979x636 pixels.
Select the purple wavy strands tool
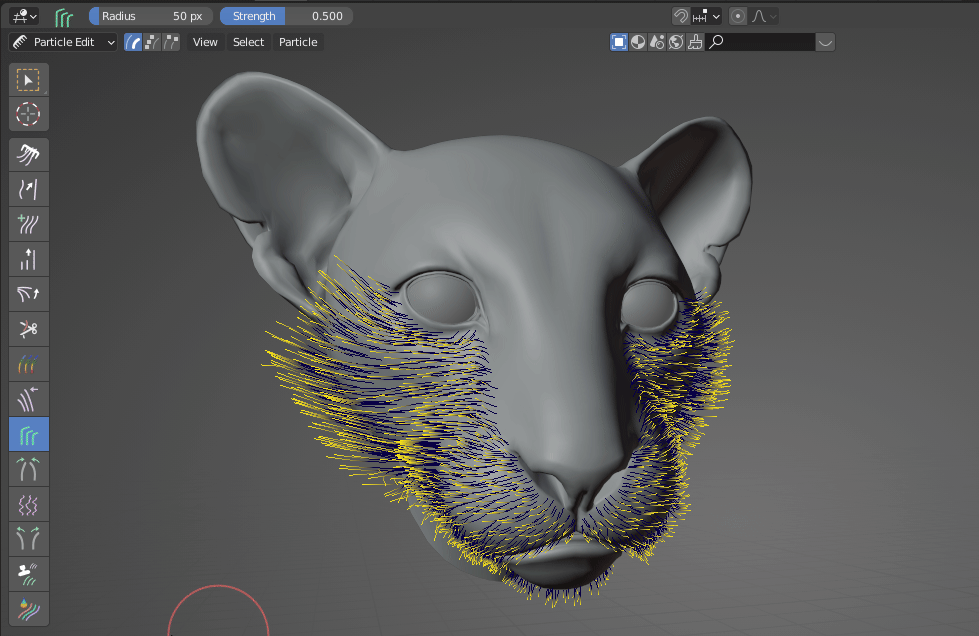tap(29, 504)
